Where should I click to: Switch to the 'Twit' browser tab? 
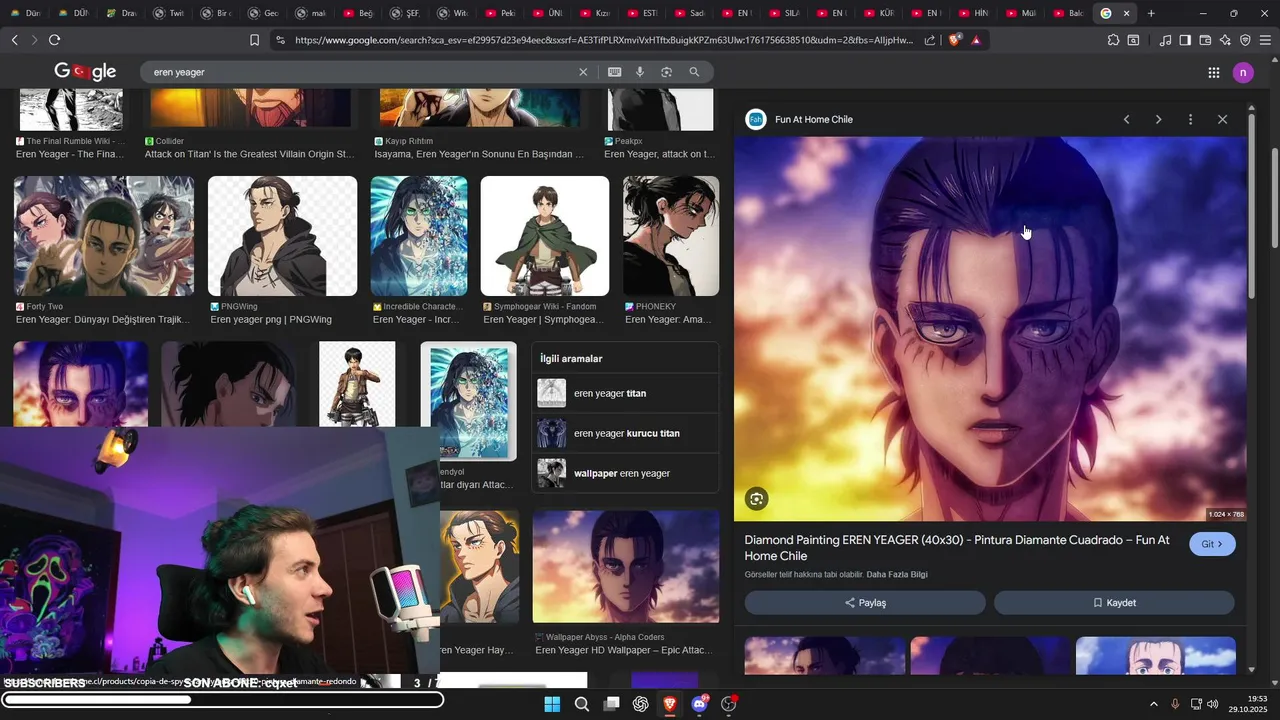[170, 13]
